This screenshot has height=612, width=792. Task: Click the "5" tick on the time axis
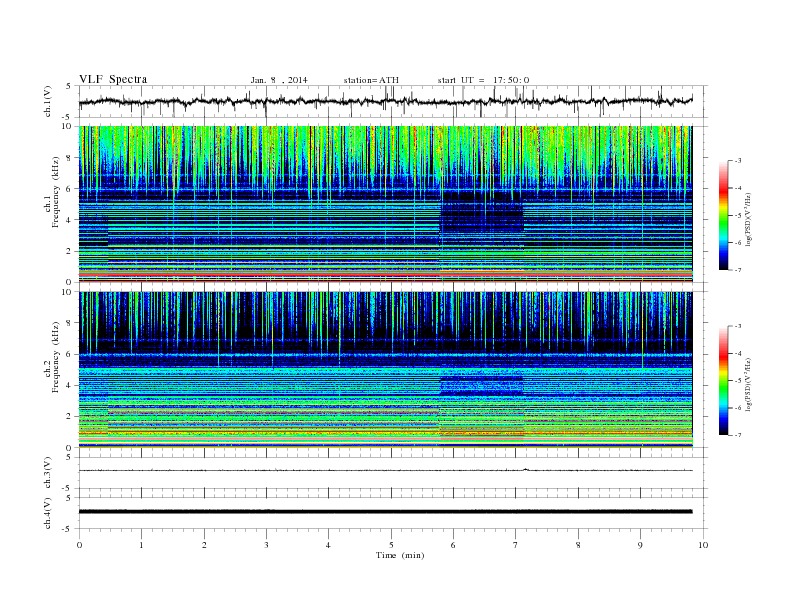click(x=391, y=545)
